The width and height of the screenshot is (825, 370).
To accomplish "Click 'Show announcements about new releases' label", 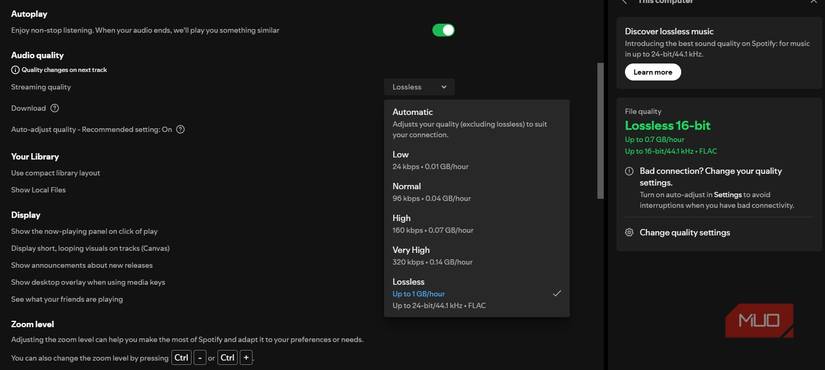I will tap(82, 266).
